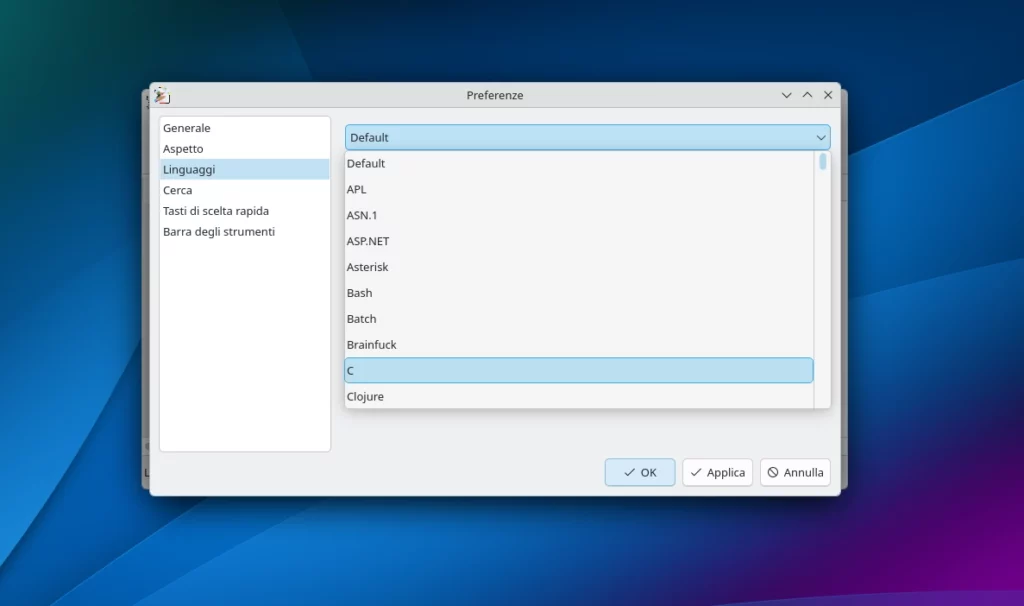The width and height of the screenshot is (1024, 606).
Task: Choose Batch from the language list
Action: point(579,319)
